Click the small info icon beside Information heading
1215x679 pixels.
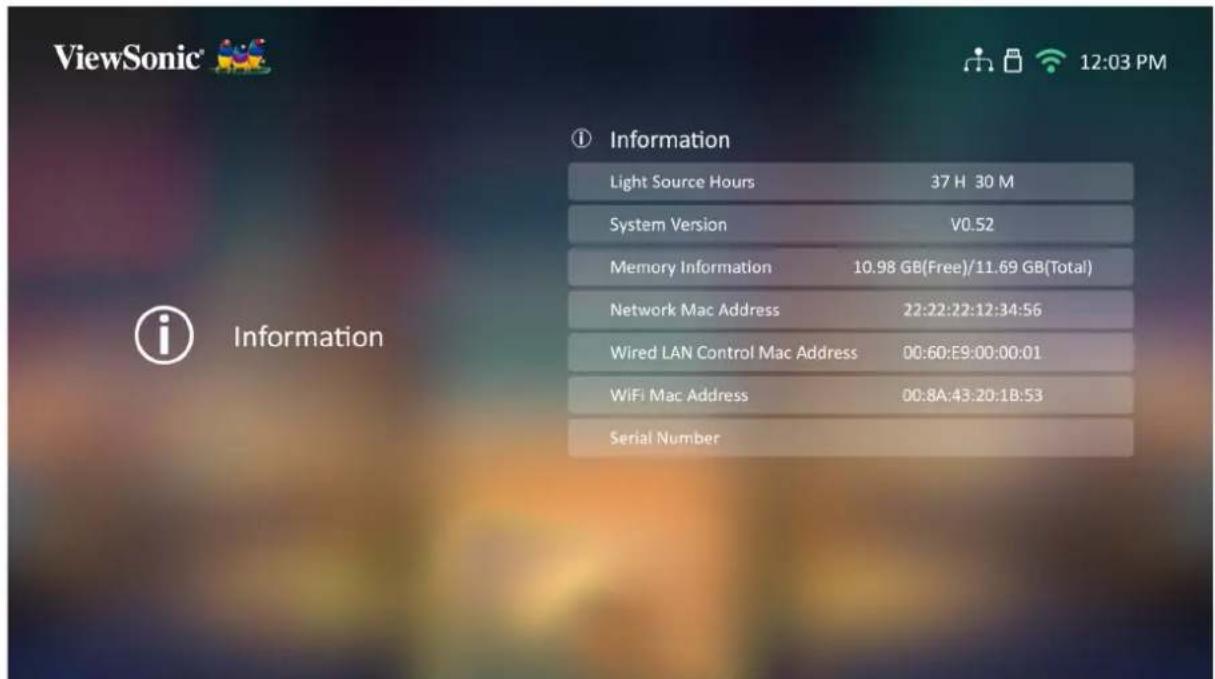580,140
